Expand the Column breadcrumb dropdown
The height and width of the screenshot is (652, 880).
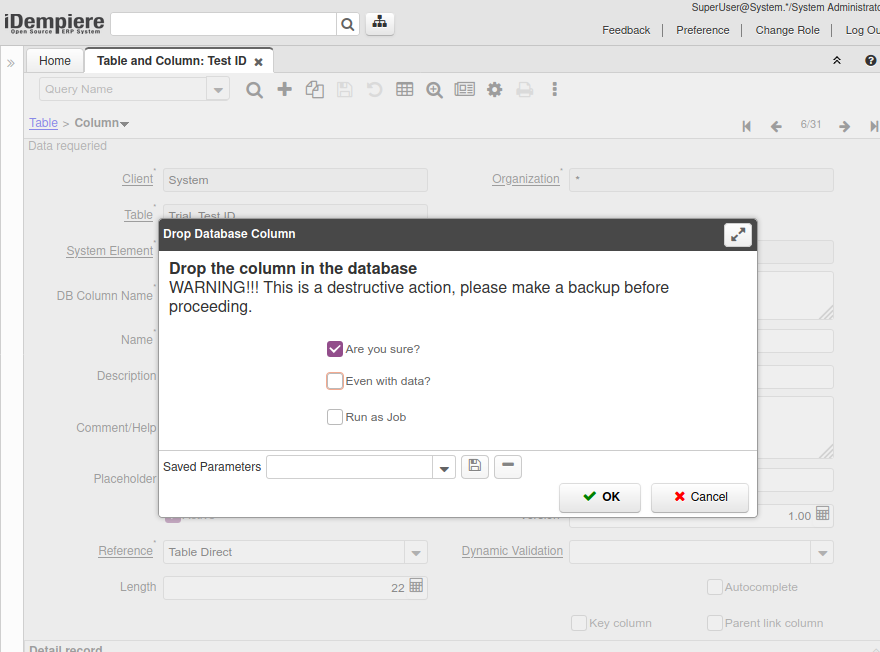[125, 124]
